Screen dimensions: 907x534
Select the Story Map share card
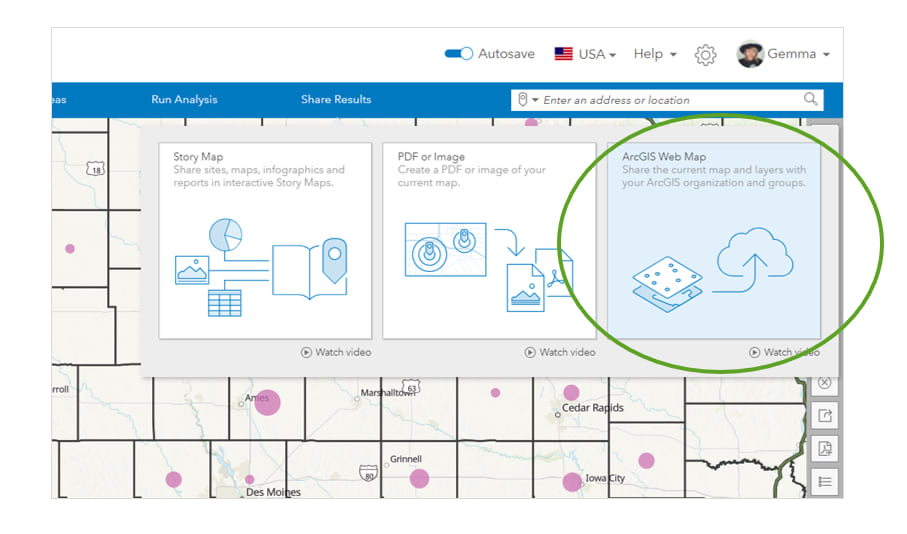(x=266, y=241)
